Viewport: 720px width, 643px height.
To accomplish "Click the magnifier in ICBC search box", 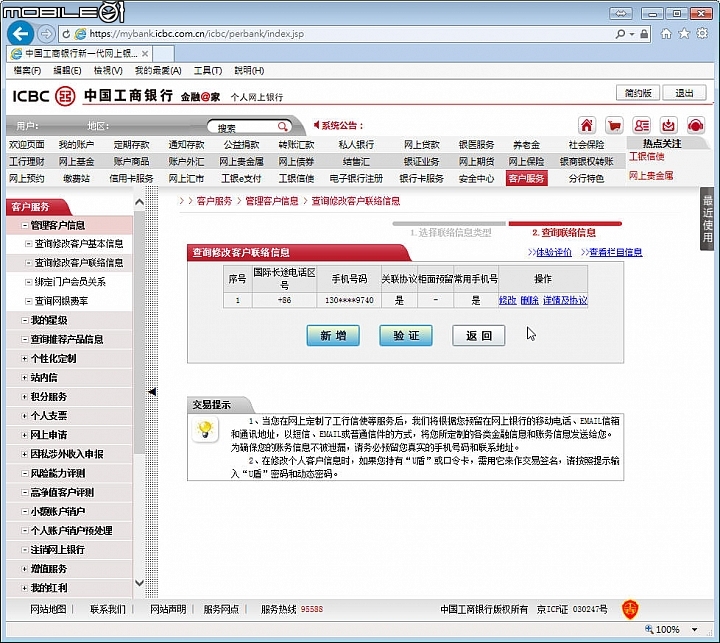I will click(283, 126).
